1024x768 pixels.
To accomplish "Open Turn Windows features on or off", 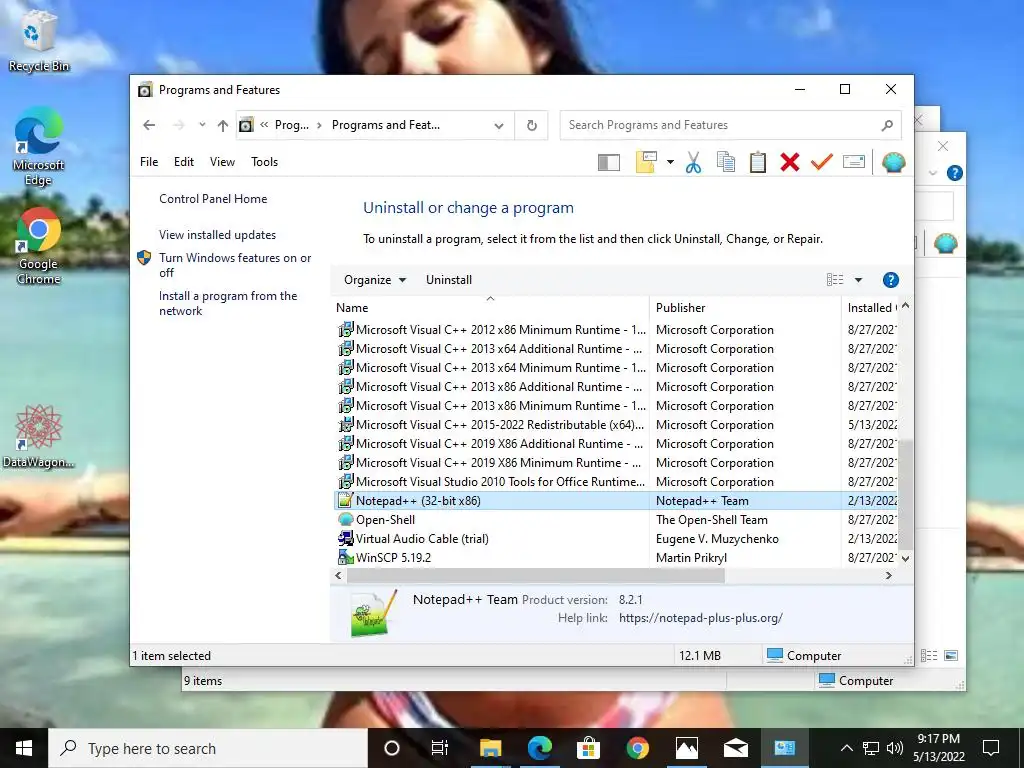I will pyautogui.click(x=235, y=265).
